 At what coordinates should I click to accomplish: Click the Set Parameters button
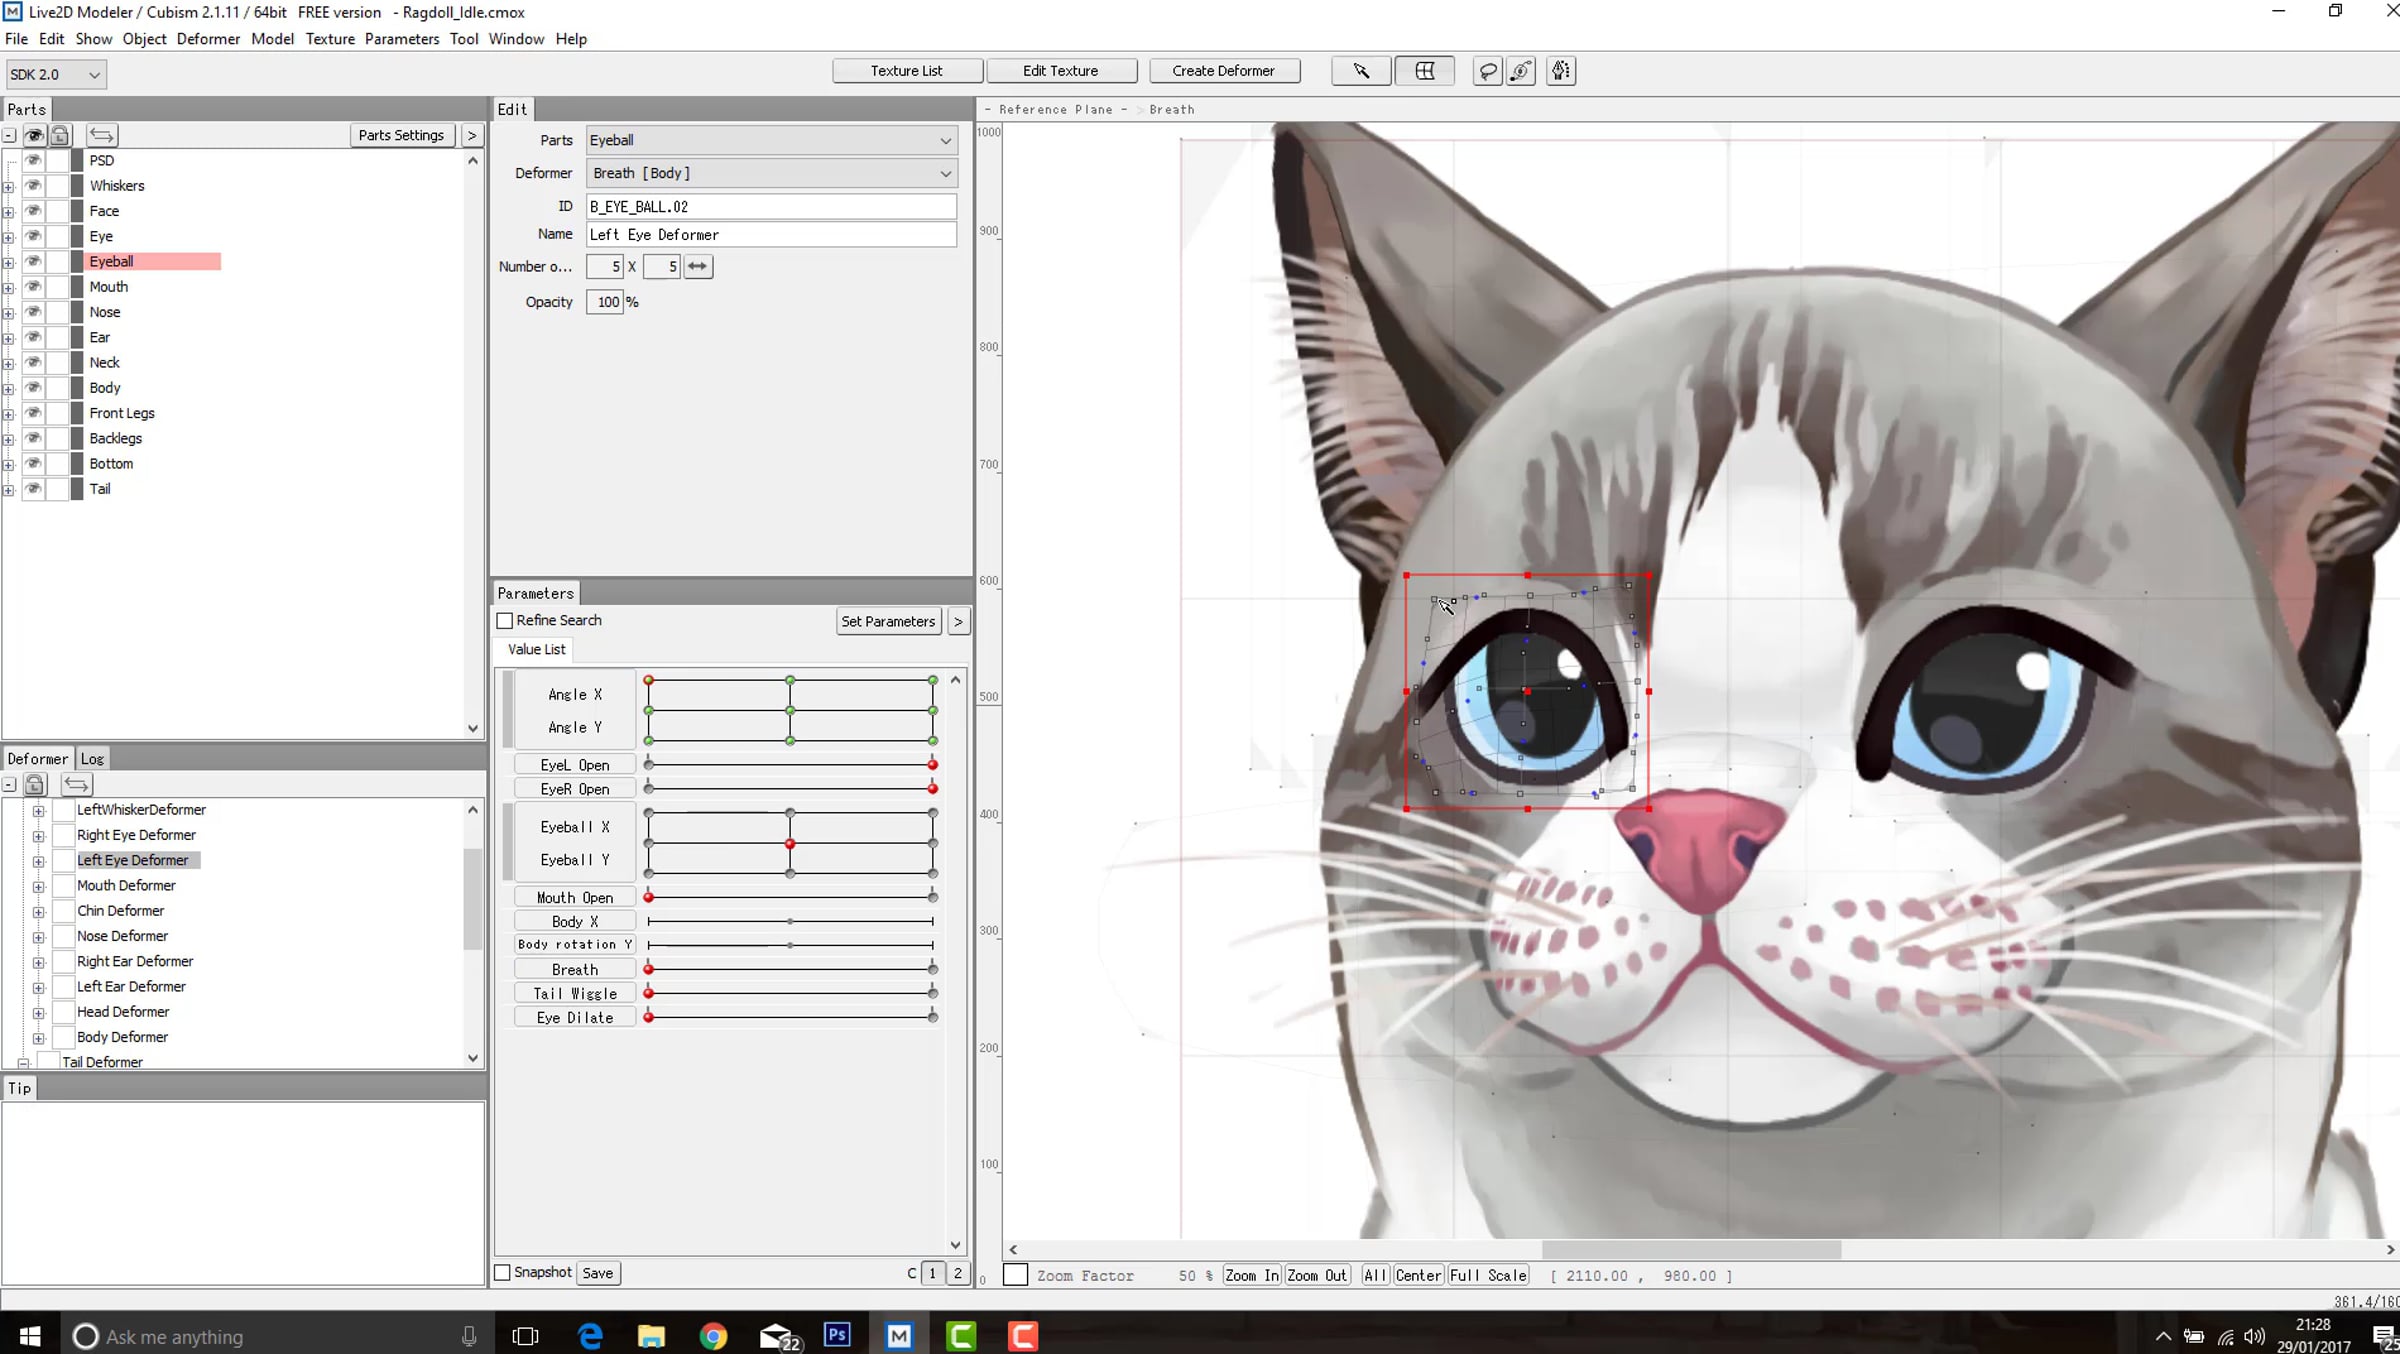887,621
